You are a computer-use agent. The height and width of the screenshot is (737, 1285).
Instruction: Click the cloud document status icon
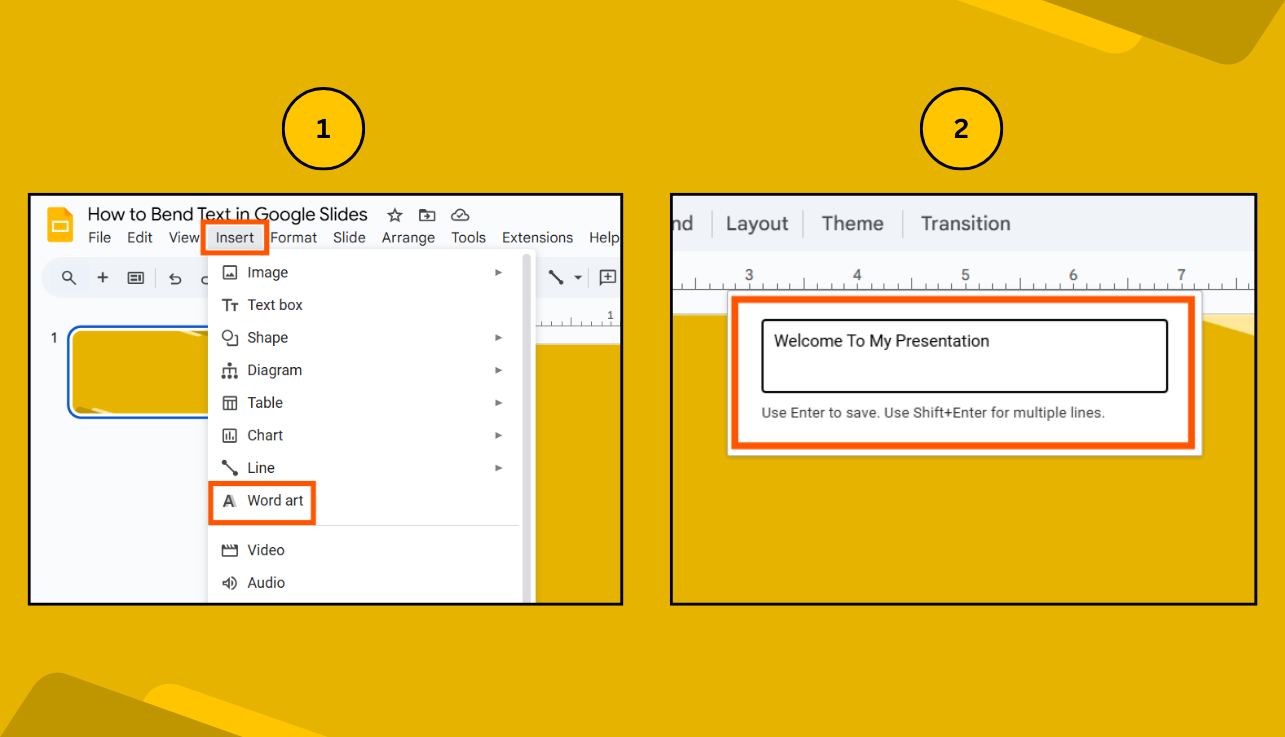pos(460,214)
